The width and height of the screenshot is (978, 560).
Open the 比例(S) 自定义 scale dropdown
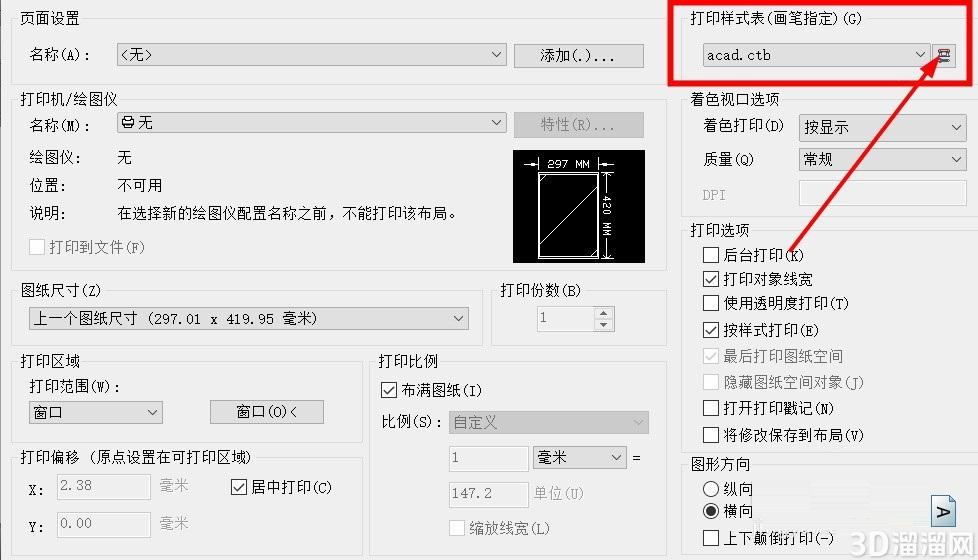[549, 422]
